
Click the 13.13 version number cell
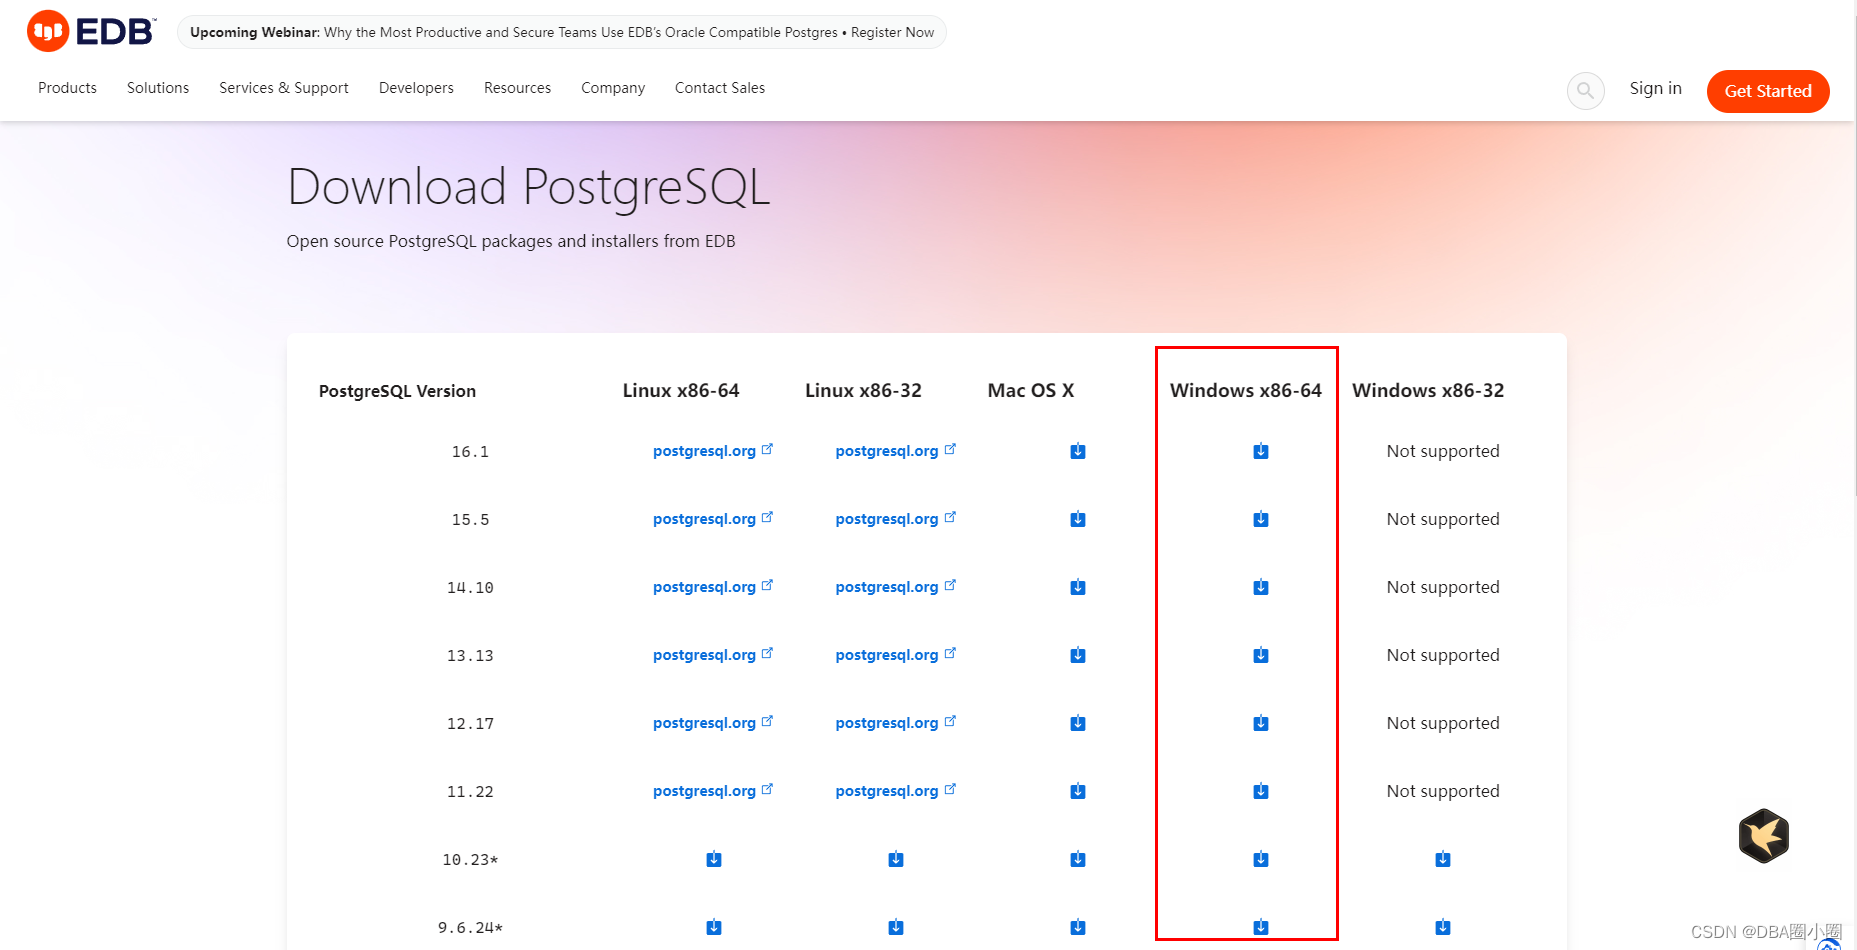pyautogui.click(x=470, y=656)
